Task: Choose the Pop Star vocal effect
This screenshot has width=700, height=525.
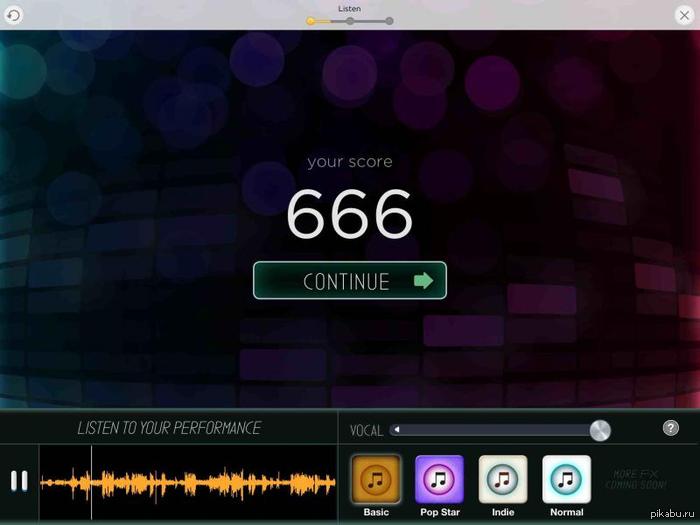Action: (440, 480)
